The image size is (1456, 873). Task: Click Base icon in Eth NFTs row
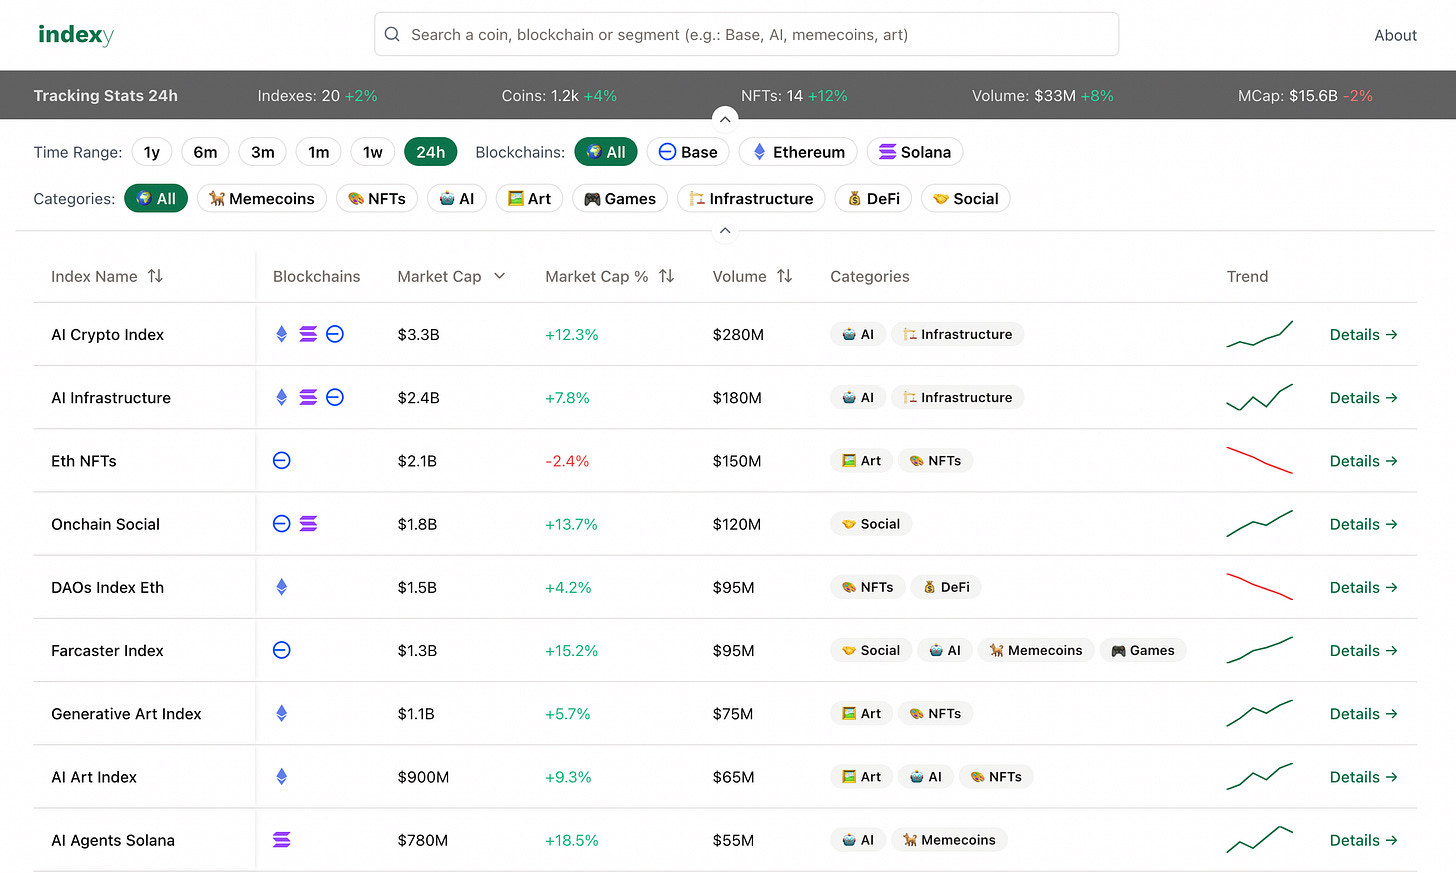(282, 460)
